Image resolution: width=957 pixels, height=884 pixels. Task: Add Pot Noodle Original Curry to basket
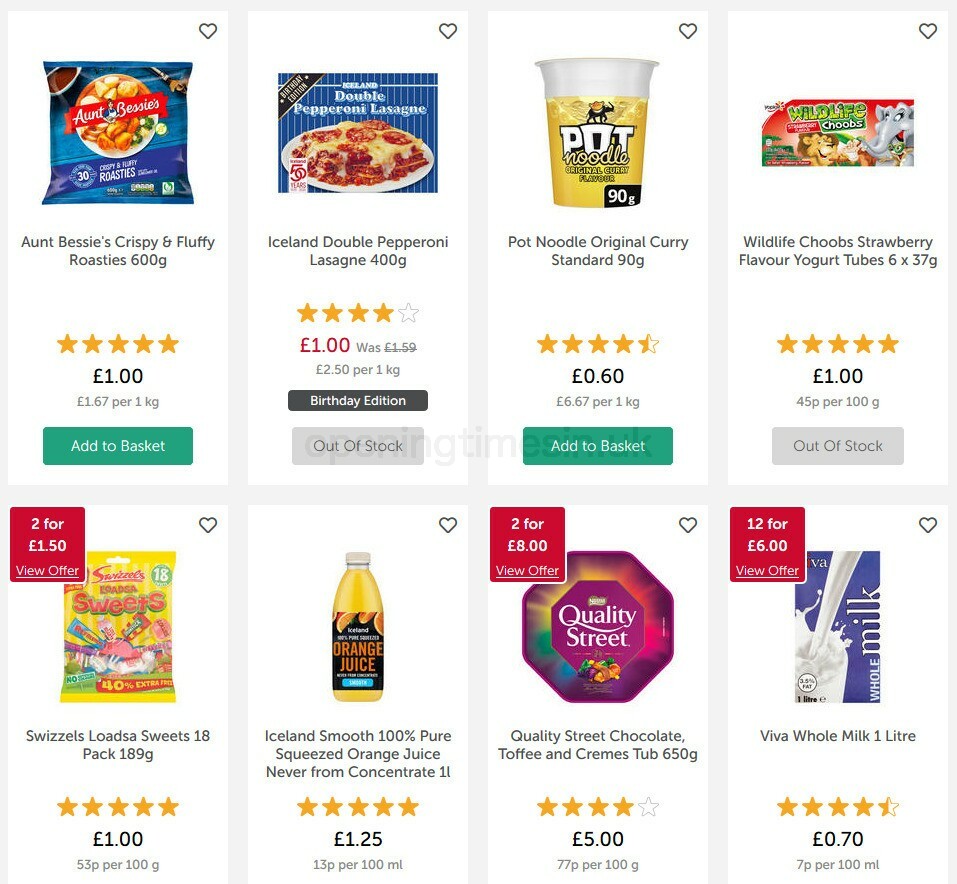(597, 446)
